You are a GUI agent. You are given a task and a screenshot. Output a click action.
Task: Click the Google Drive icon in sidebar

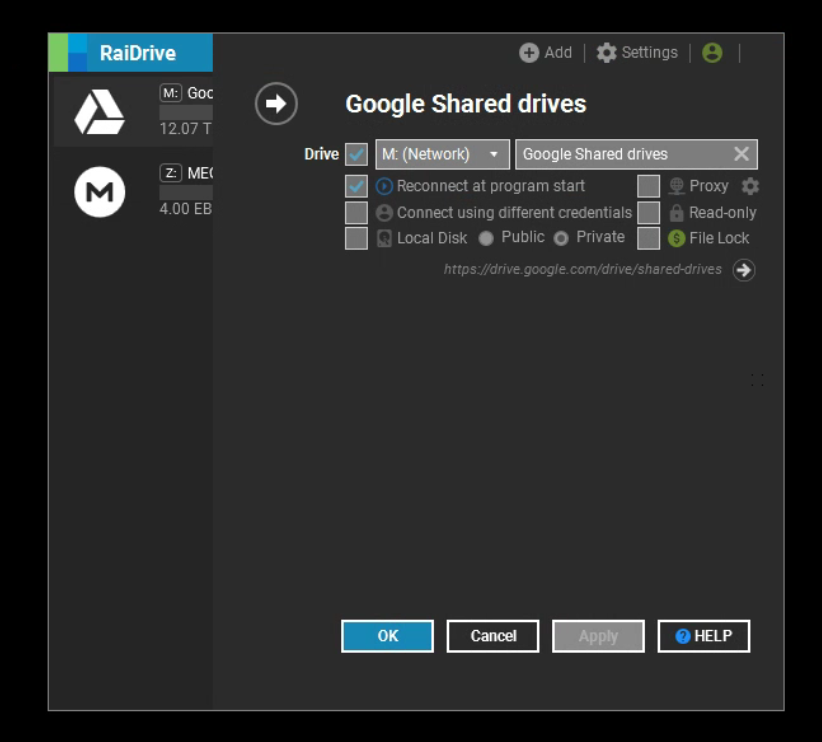100,112
